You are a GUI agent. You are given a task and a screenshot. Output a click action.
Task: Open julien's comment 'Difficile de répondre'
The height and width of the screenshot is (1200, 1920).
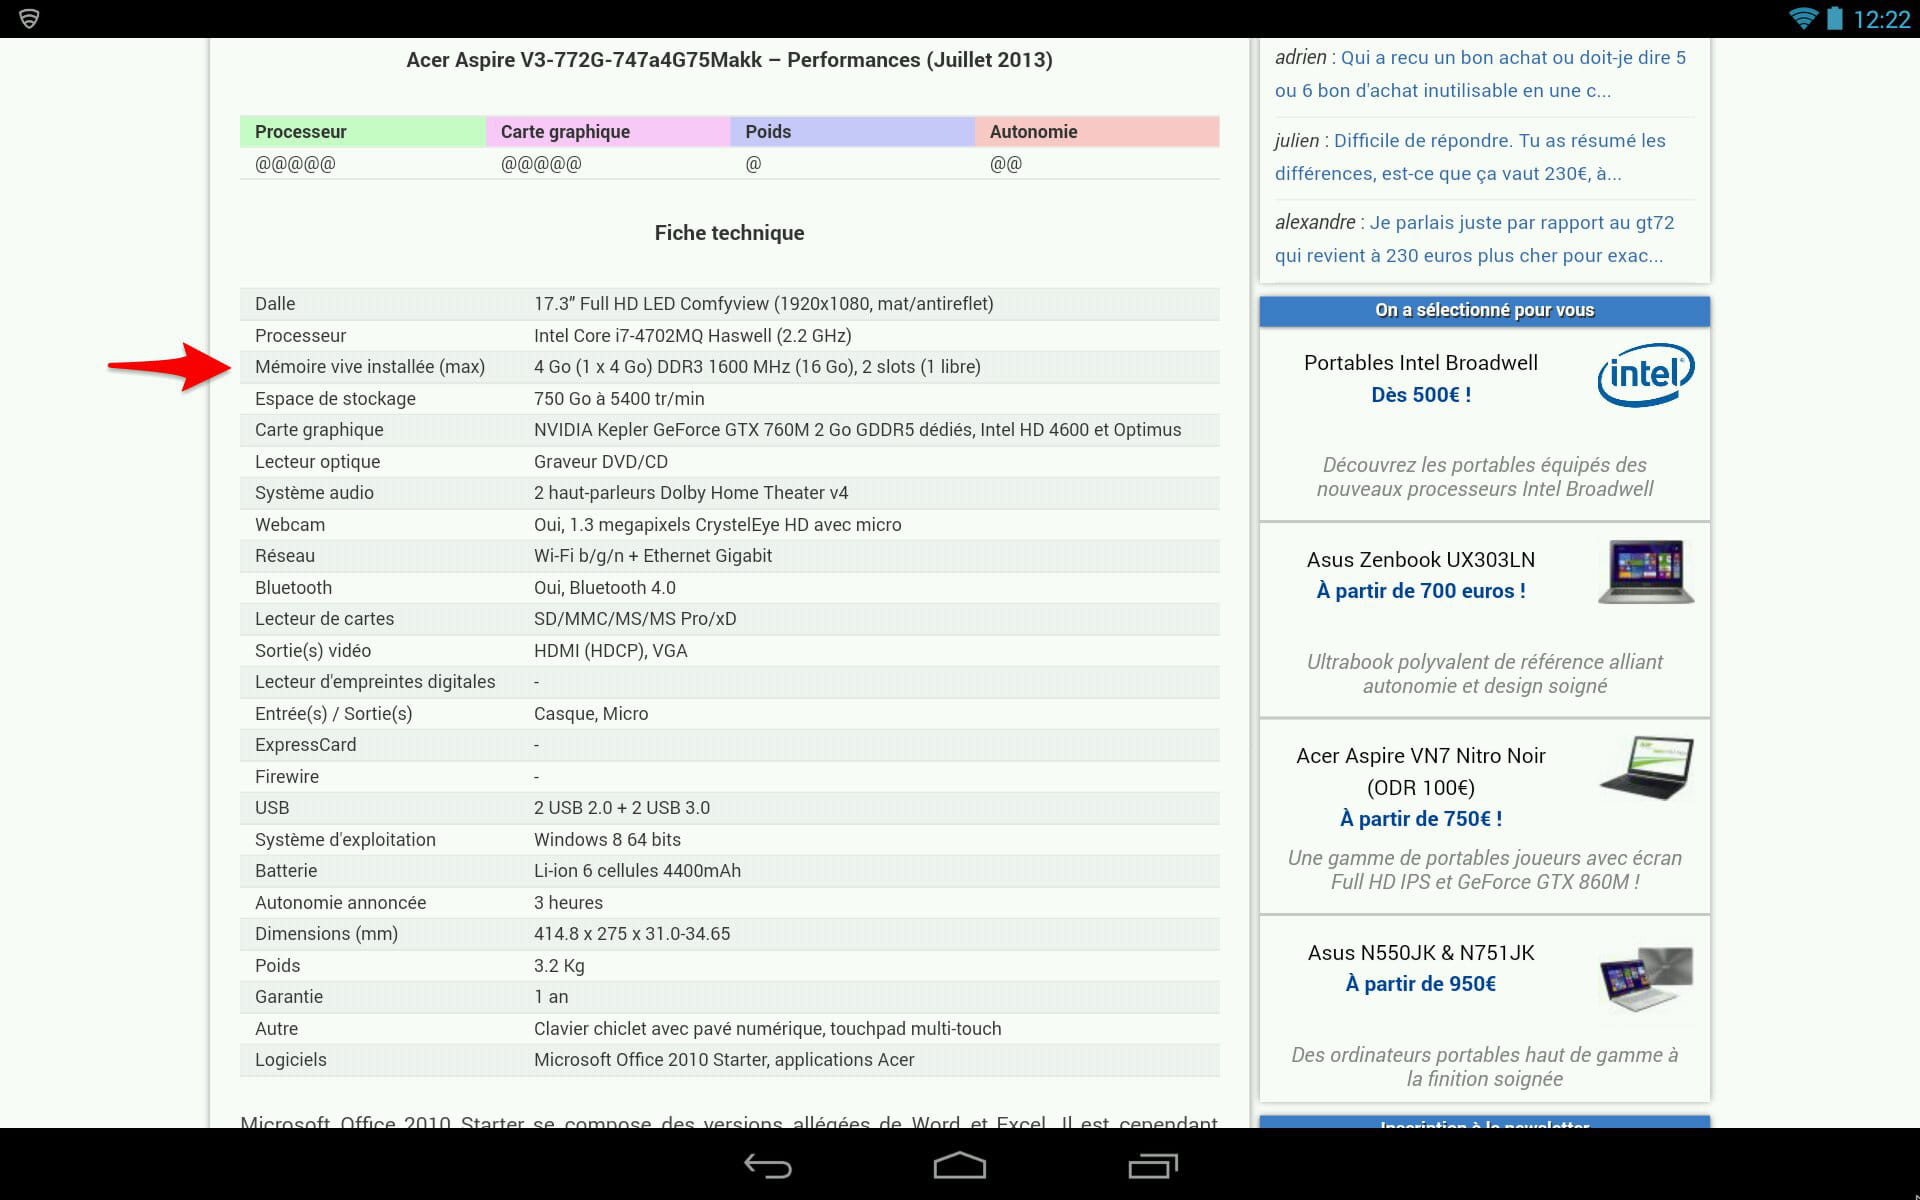[x=1470, y=157]
